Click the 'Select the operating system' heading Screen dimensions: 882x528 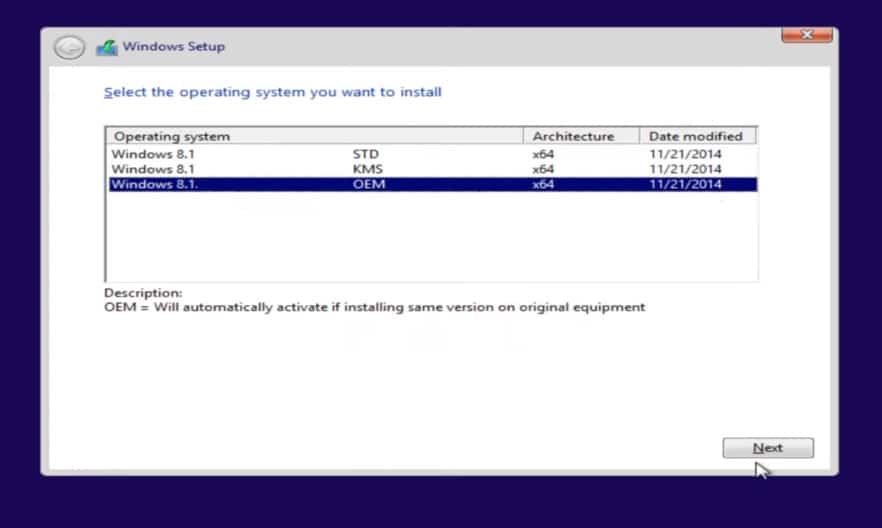point(273,92)
